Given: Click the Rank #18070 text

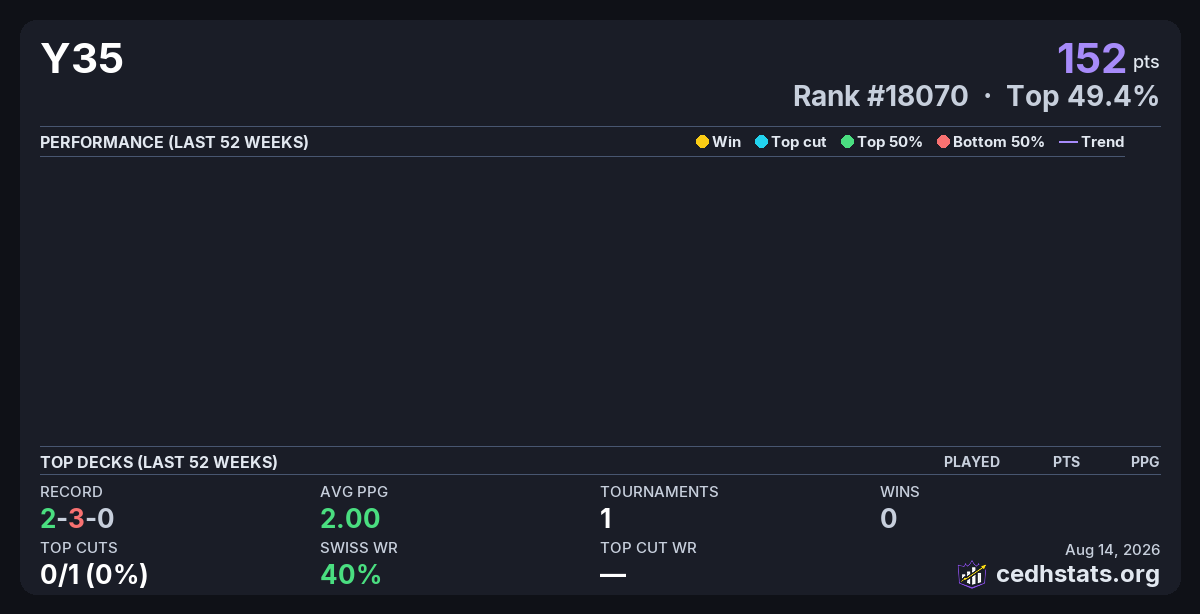Looking at the screenshot, I should coord(880,96).
